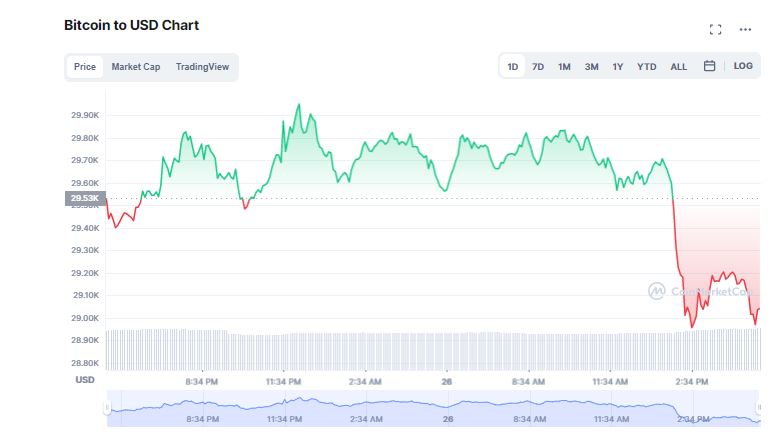
Task: Click the 2:34 AM label in navigator
Action: click(x=366, y=419)
